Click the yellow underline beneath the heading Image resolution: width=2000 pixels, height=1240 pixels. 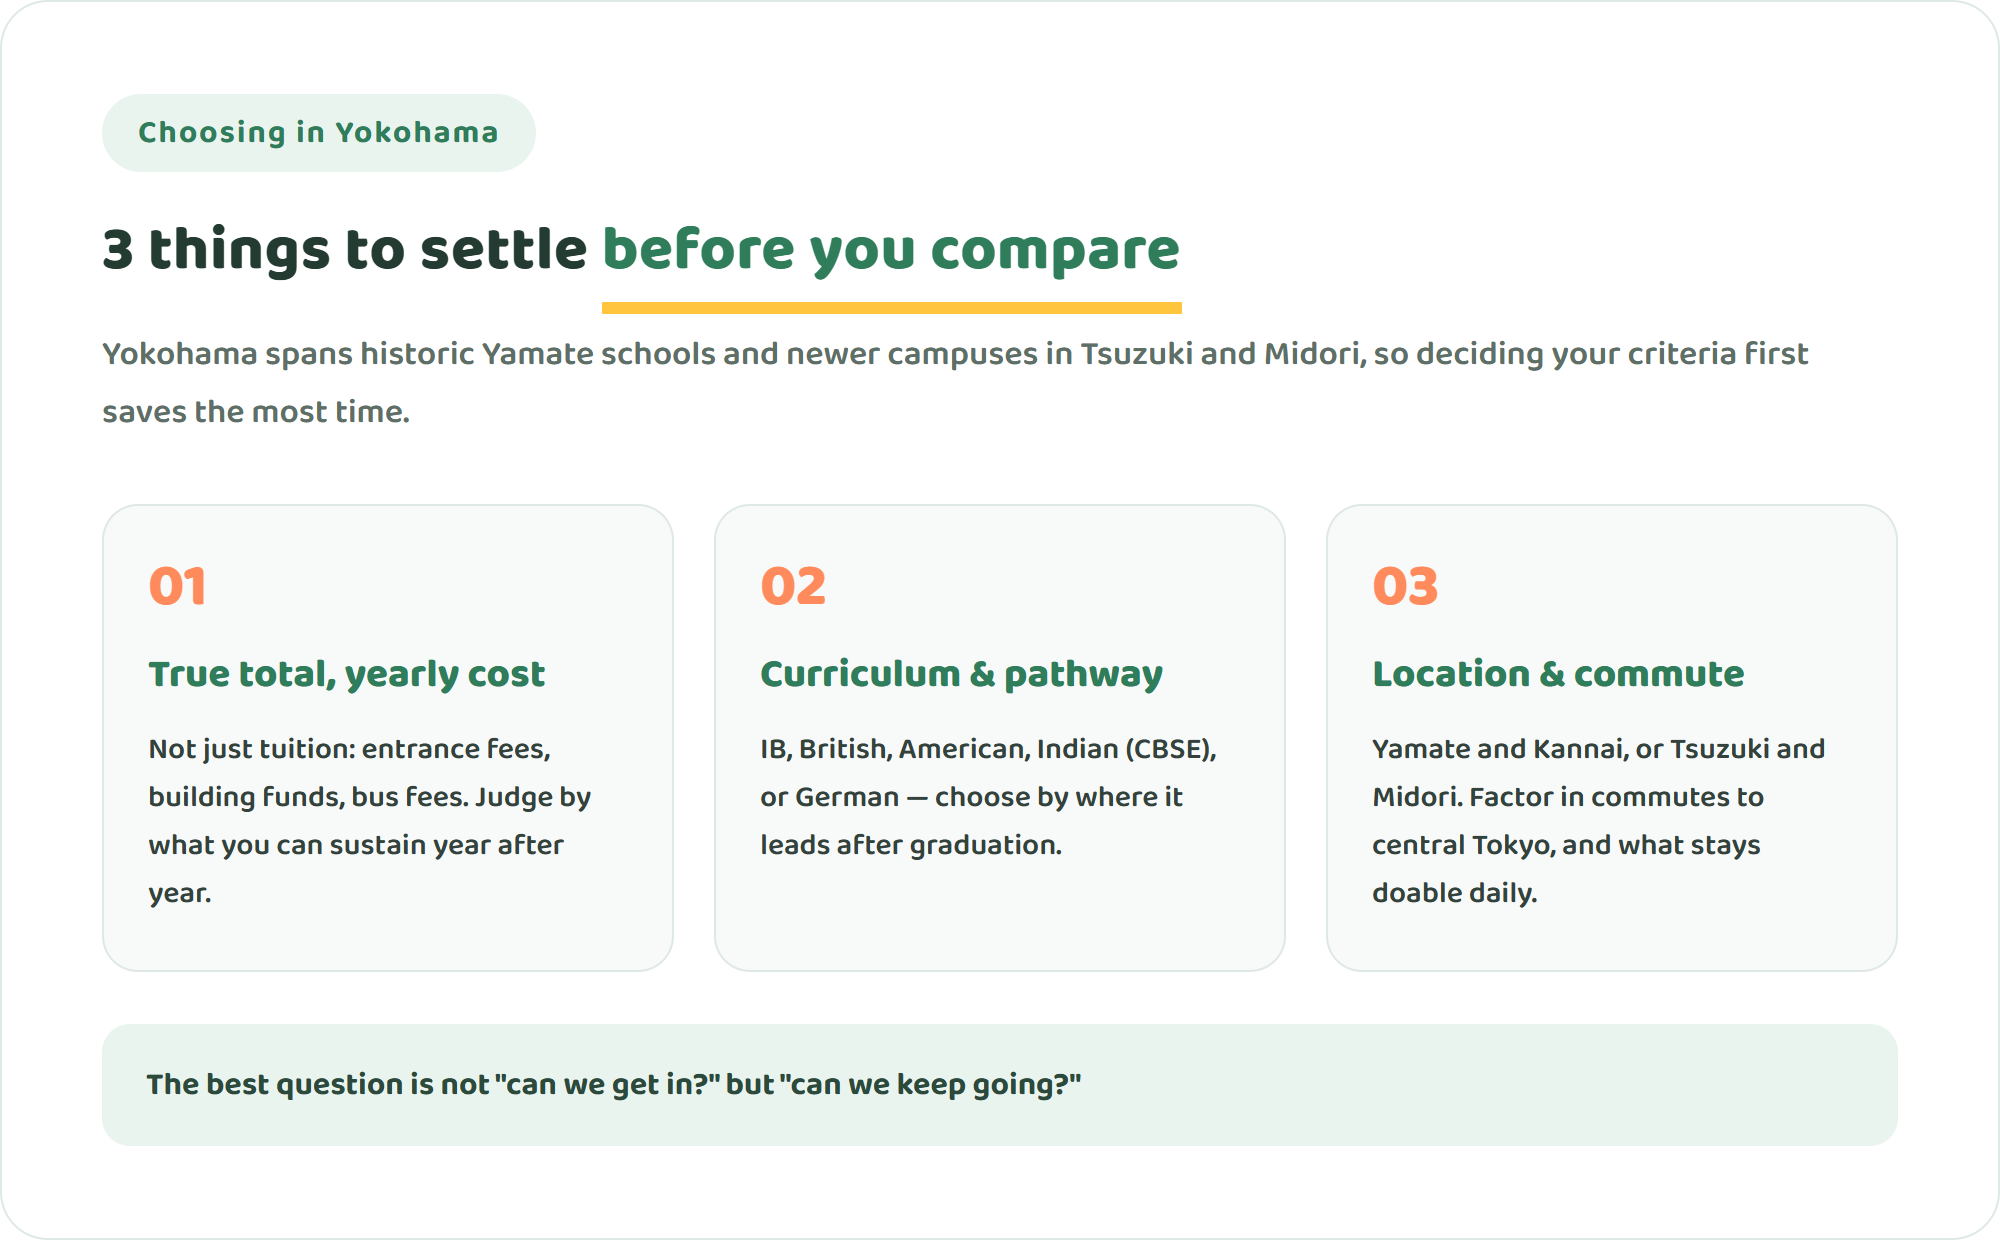[891, 308]
